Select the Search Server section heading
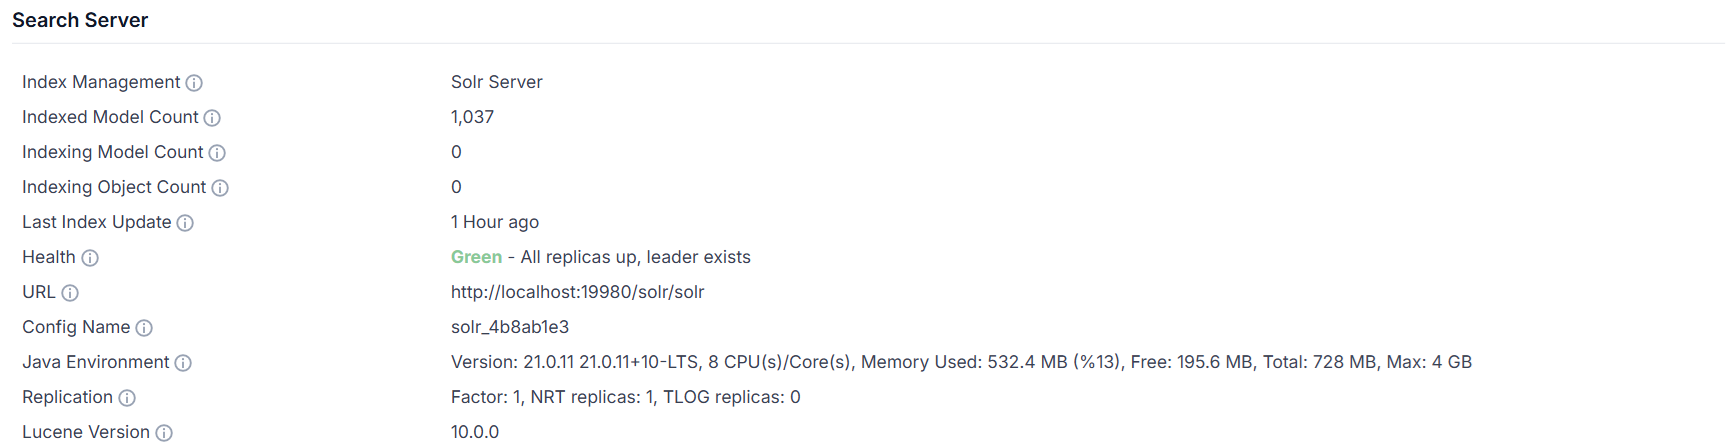The image size is (1734, 448). coord(80,20)
